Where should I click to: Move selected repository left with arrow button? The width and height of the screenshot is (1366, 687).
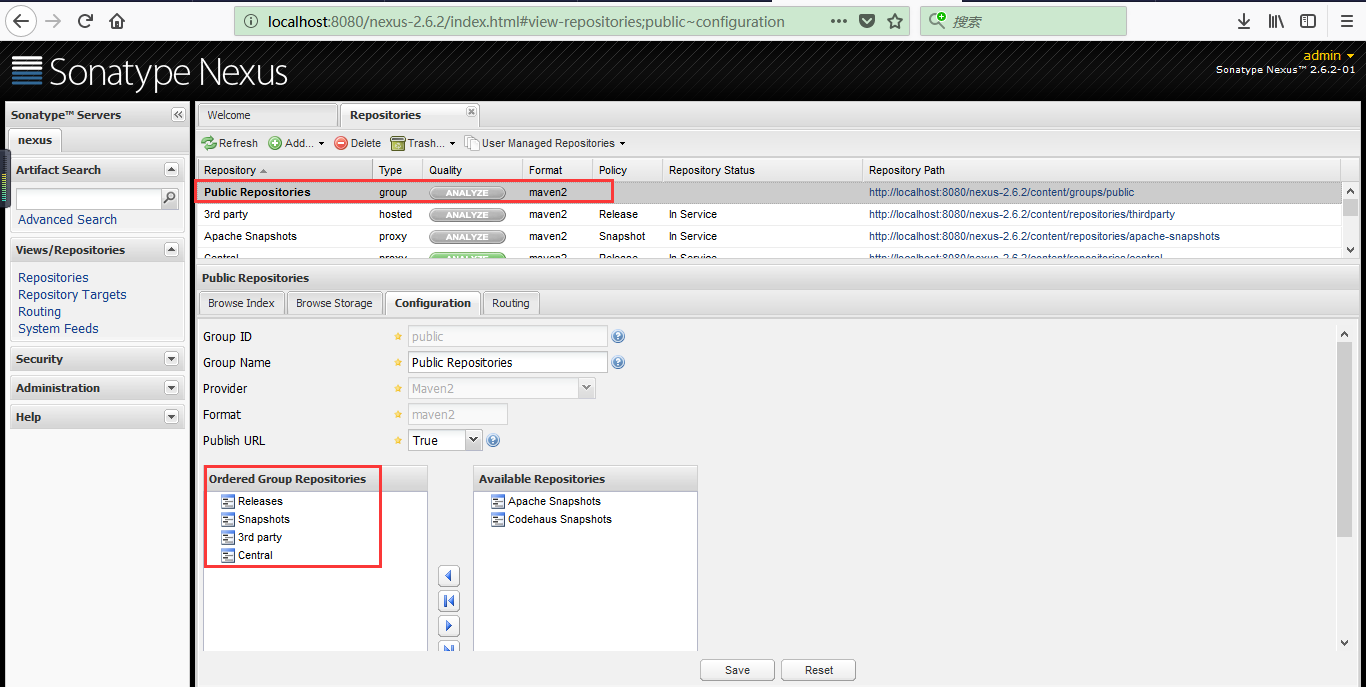449,576
